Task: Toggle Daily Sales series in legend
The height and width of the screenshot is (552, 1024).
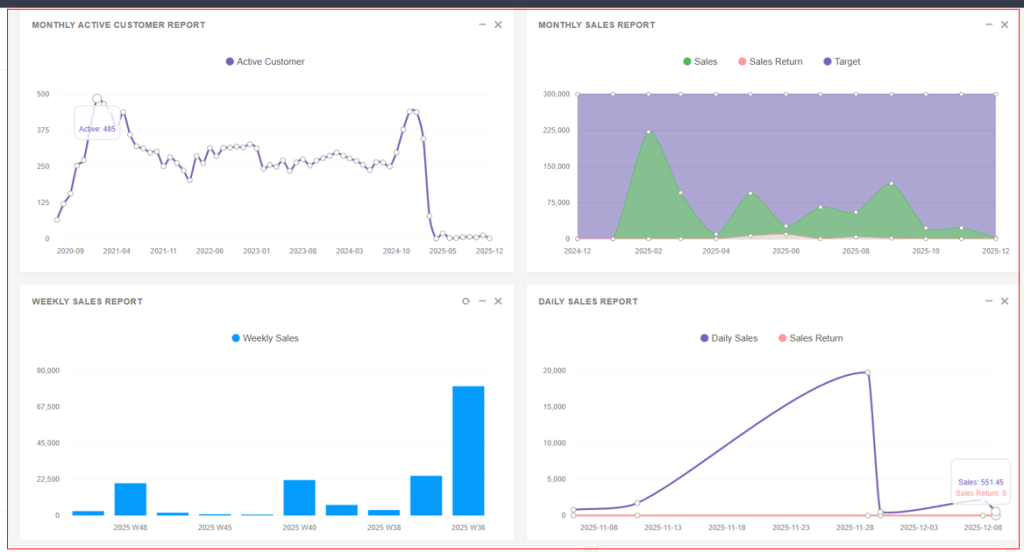Action: [729, 338]
